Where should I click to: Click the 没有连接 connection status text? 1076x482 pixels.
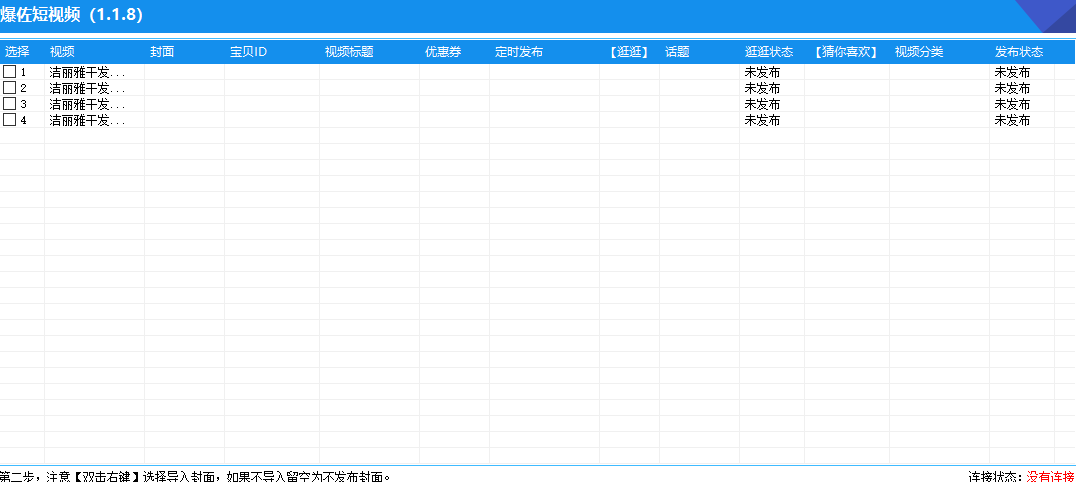click(1050, 476)
